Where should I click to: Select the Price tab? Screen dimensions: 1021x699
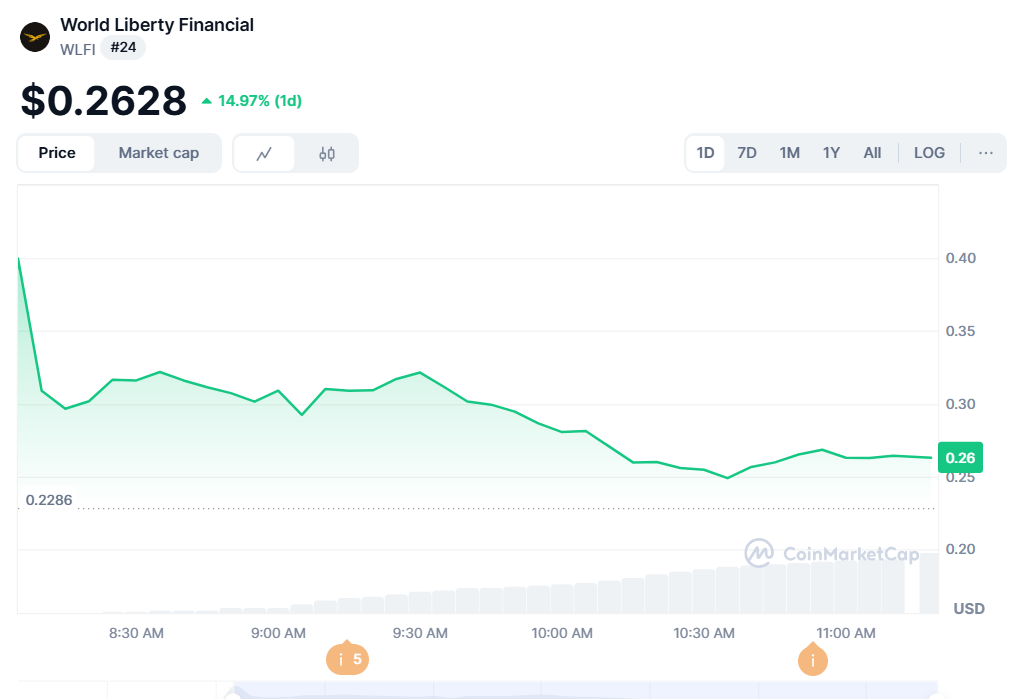pos(57,153)
